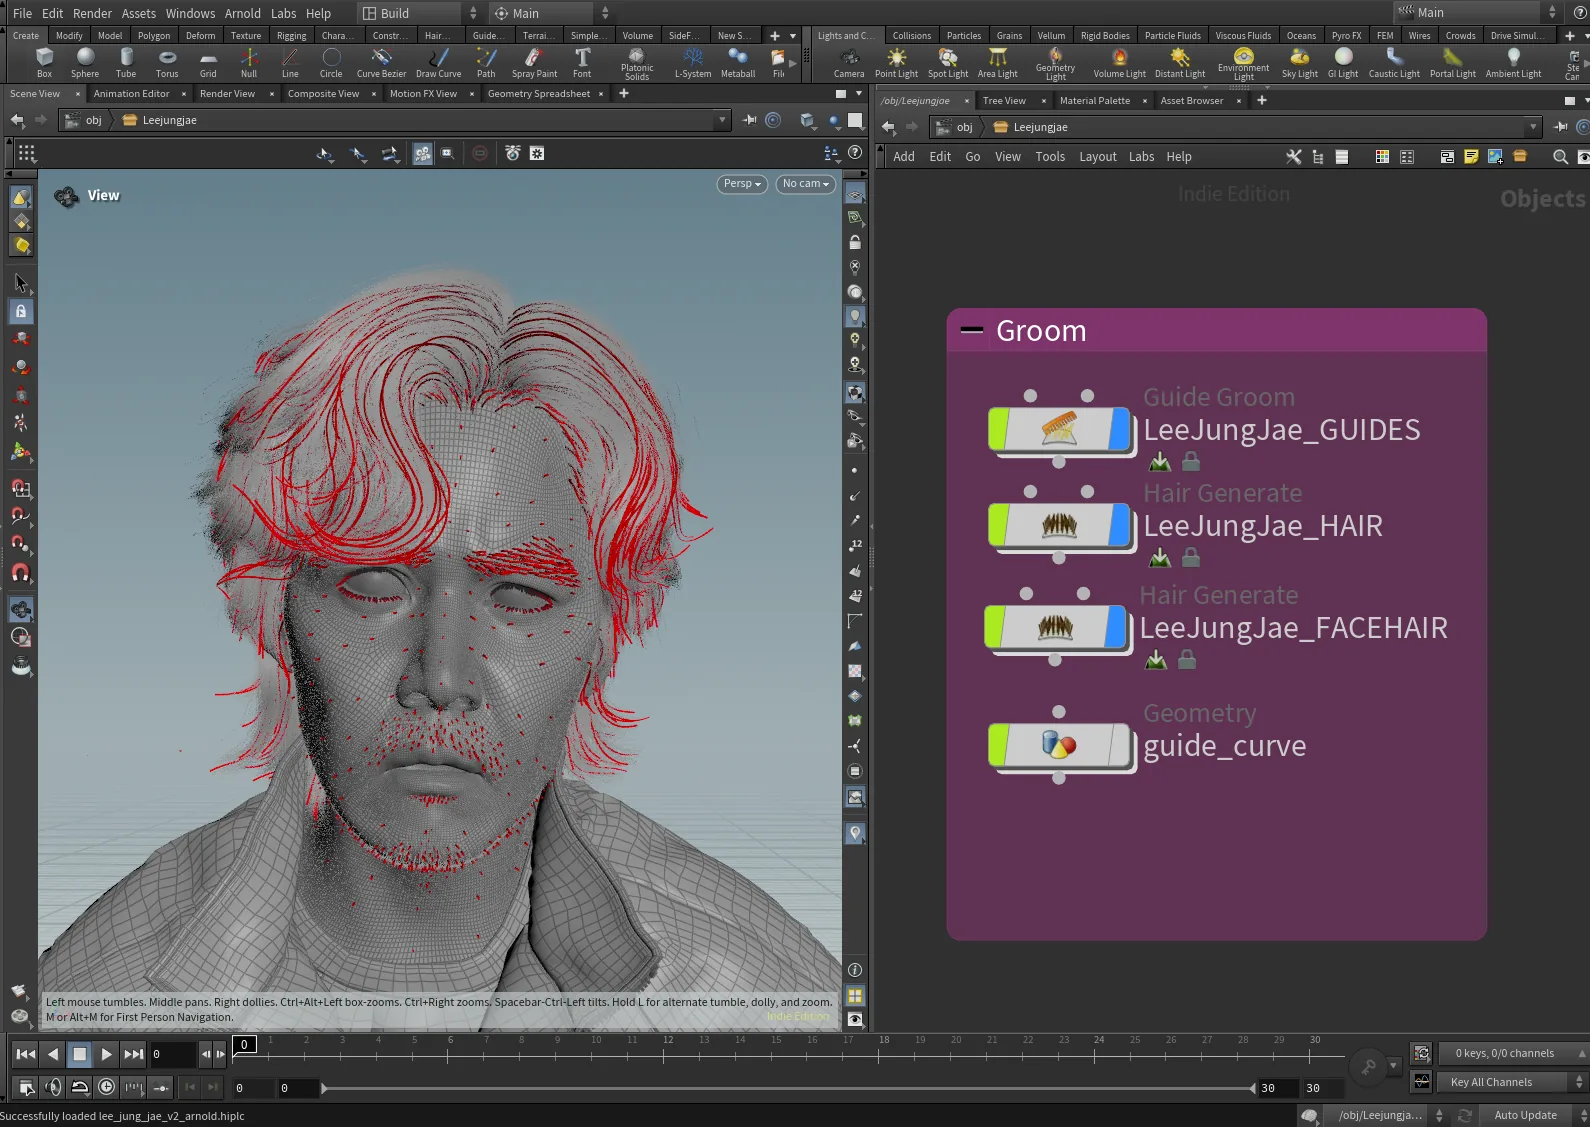Toggle display flag on LeeJungJae_GUIDES node
The width and height of the screenshot is (1590, 1127).
pos(1120,429)
